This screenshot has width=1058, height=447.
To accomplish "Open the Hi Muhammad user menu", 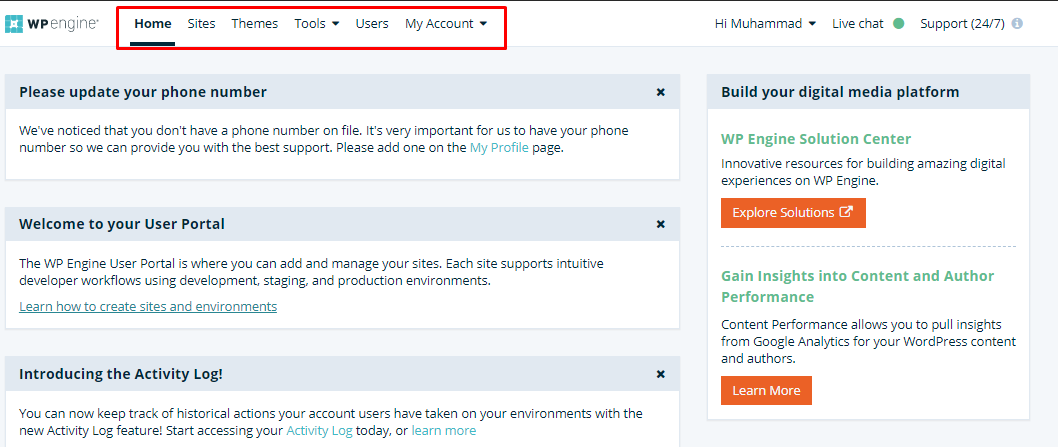I will pyautogui.click(x=765, y=24).
